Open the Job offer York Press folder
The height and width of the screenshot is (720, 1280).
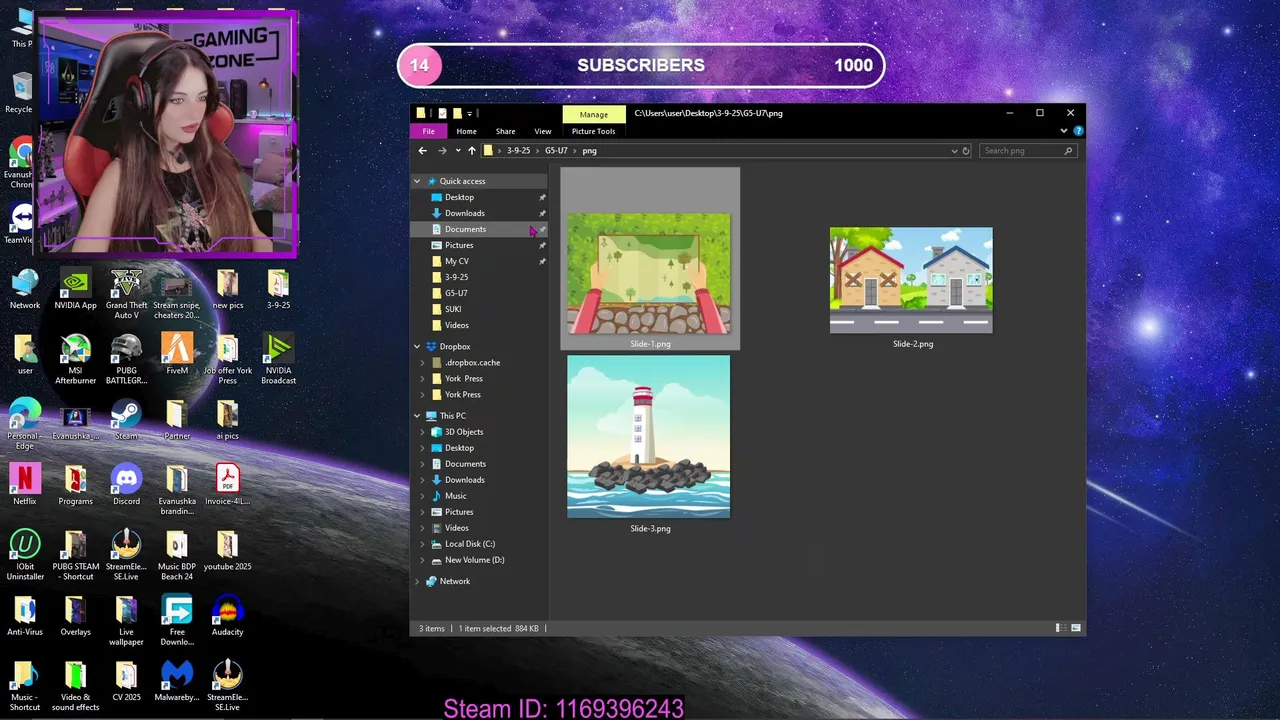[227, 359]
